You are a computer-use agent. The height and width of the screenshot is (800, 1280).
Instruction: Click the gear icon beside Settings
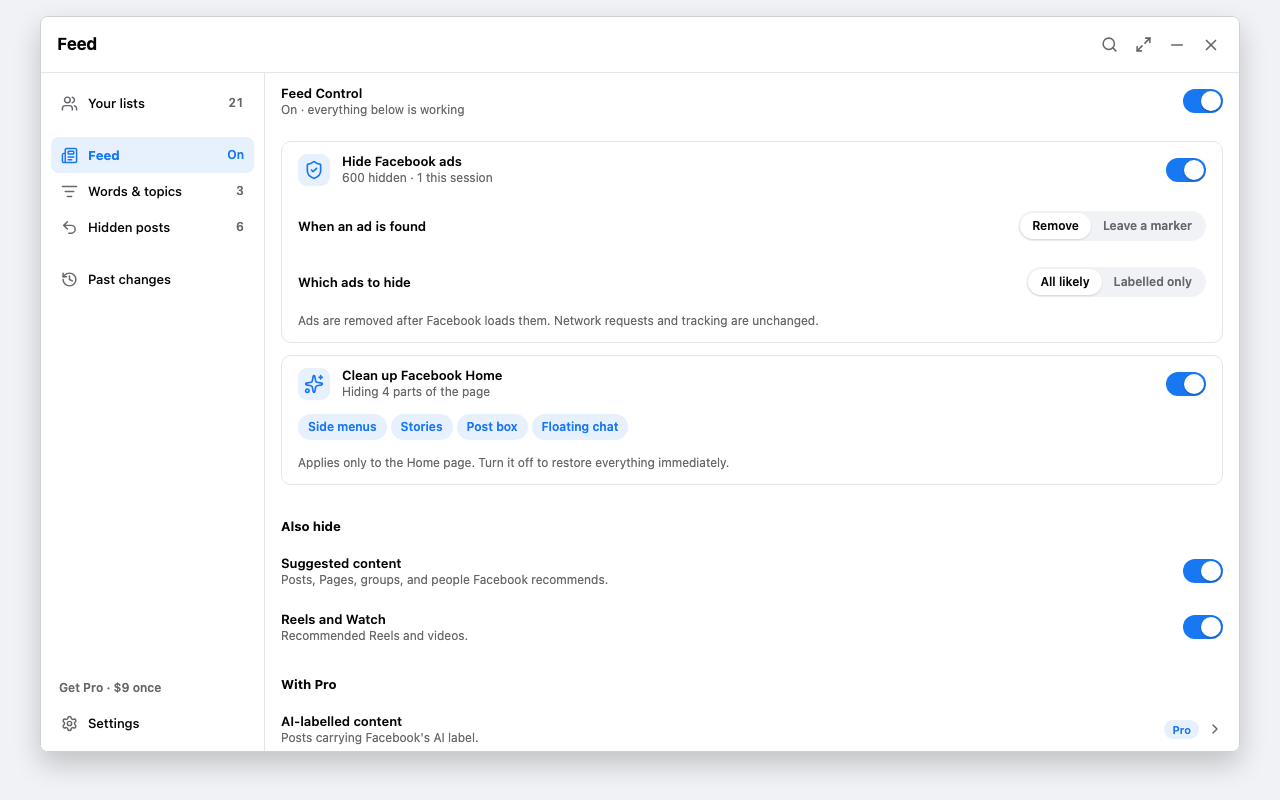point(69,723)
